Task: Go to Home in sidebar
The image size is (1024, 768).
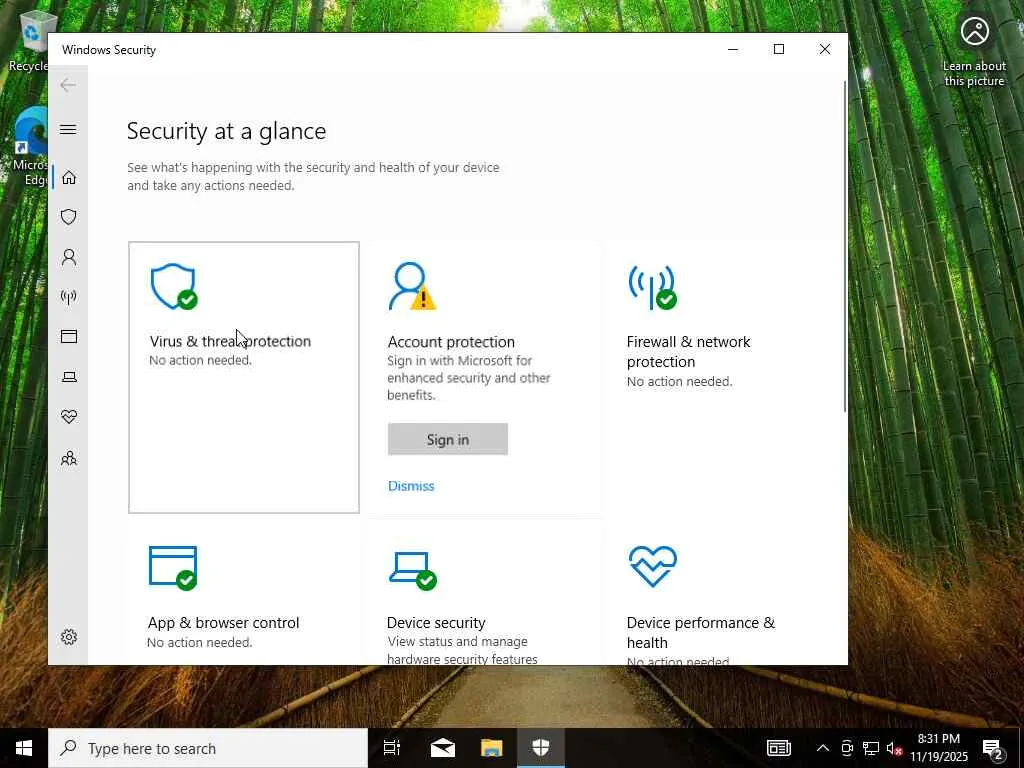Action: (69, 178)
